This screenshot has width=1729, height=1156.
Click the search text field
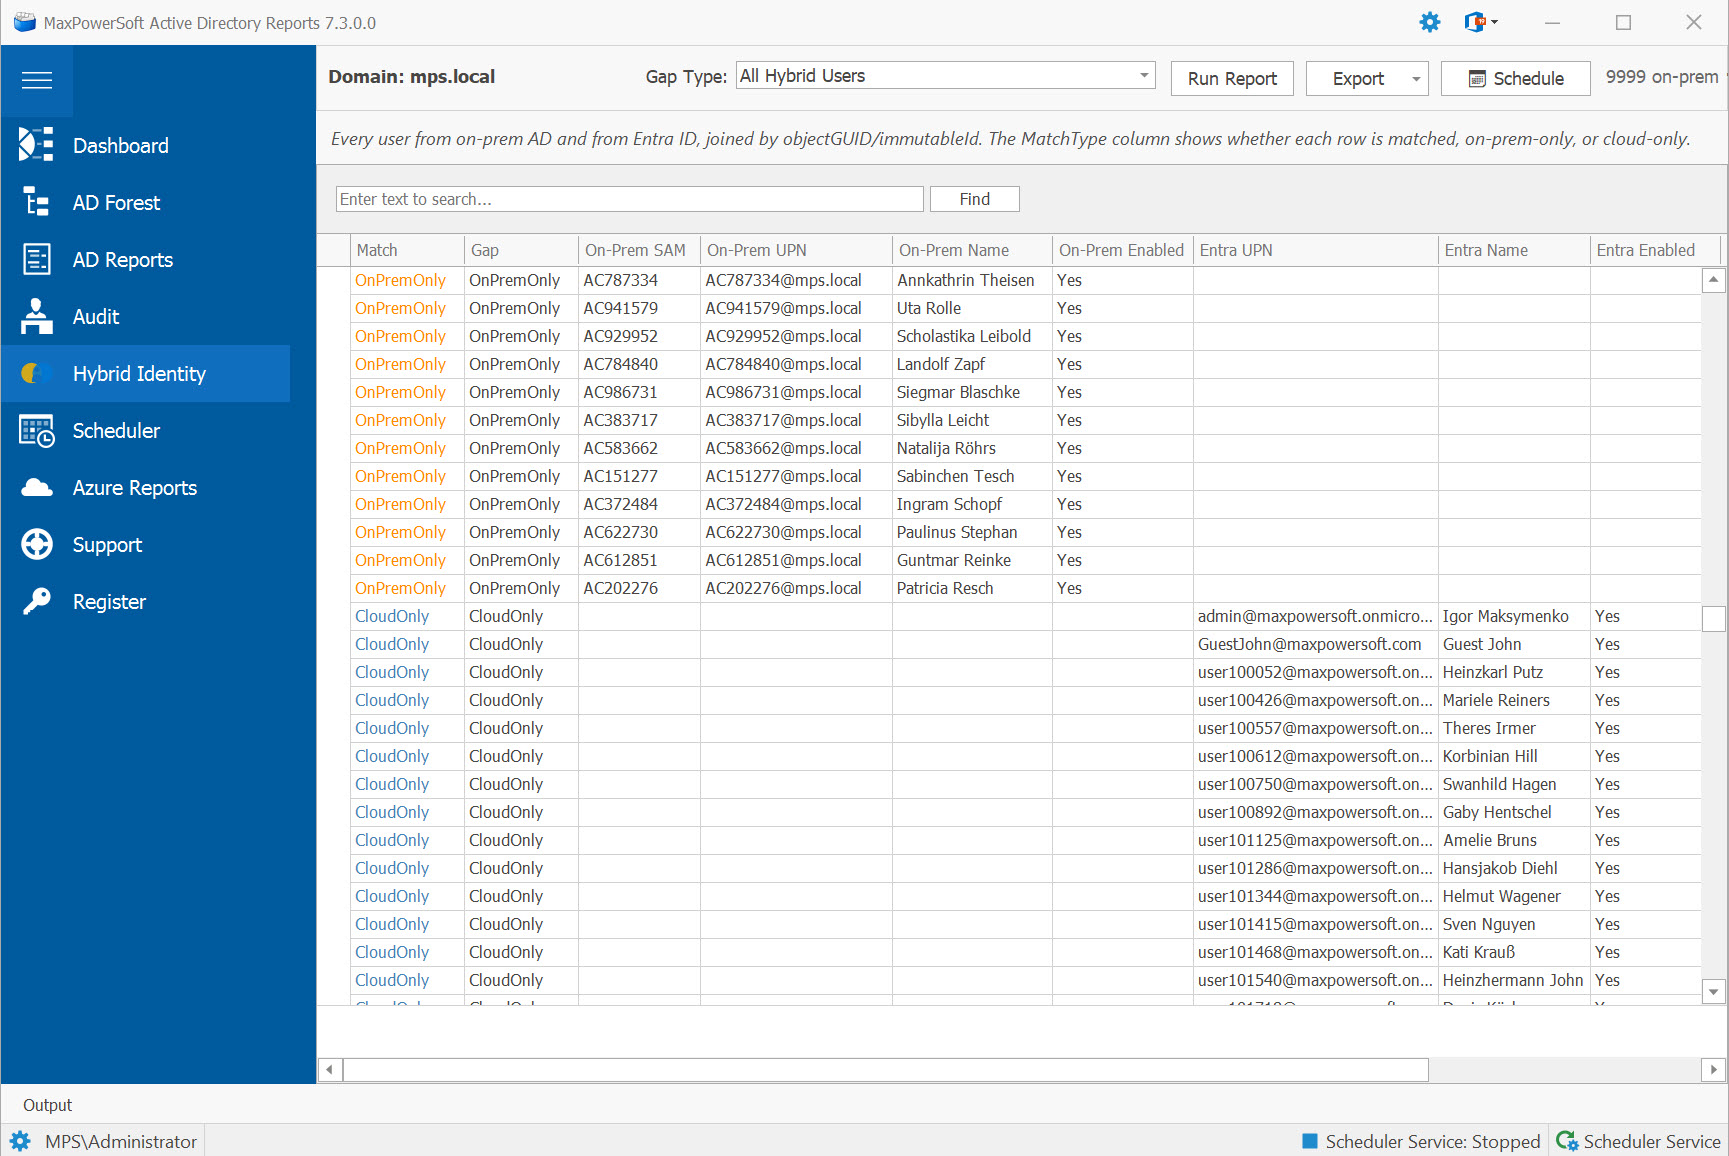pos(630,199)
